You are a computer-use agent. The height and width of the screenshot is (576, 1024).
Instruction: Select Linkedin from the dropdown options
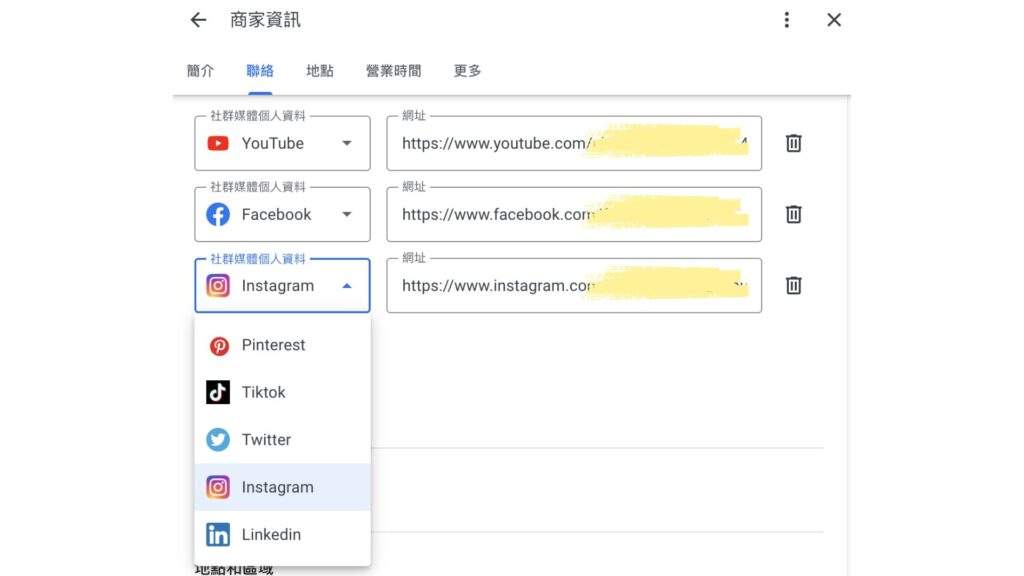tap(271, 535)
